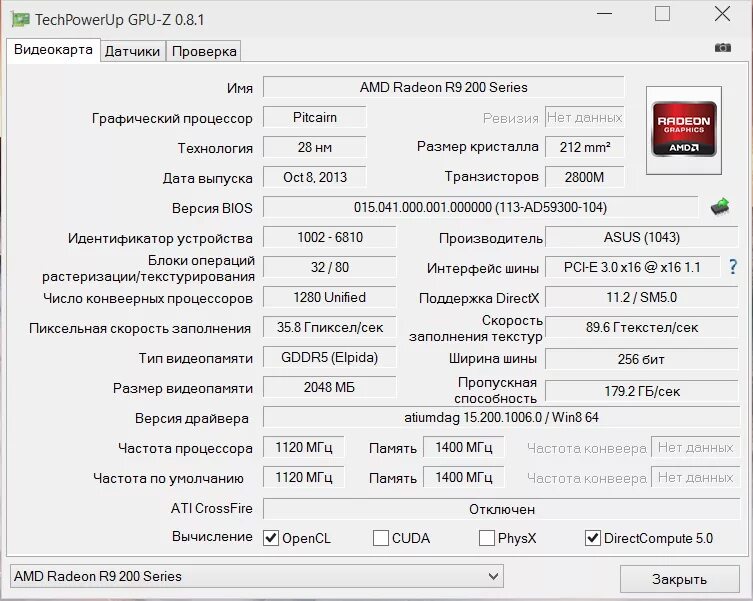Open the AMD Radeon R9 200 Series dropdown
The height and width of the screenshot is (601, 753).
tap(256, 576)
